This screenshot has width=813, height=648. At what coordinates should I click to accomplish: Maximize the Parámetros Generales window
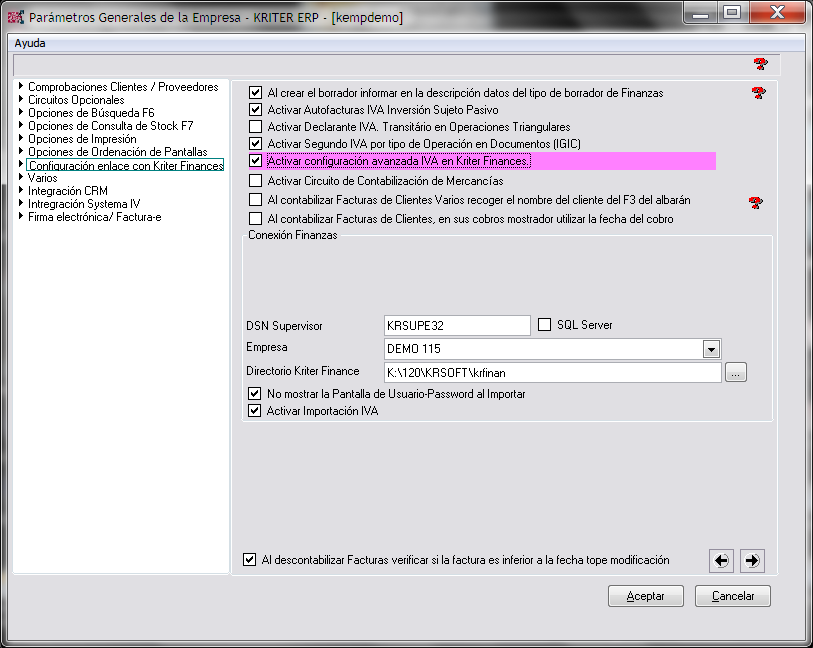pyautogui.click(x=732, y=12)
